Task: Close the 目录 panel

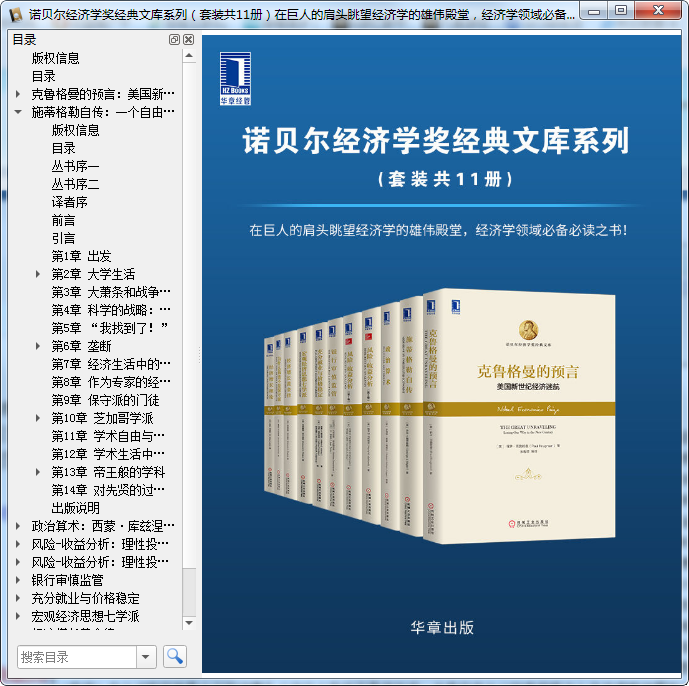Action: click(x=189, y=40)
